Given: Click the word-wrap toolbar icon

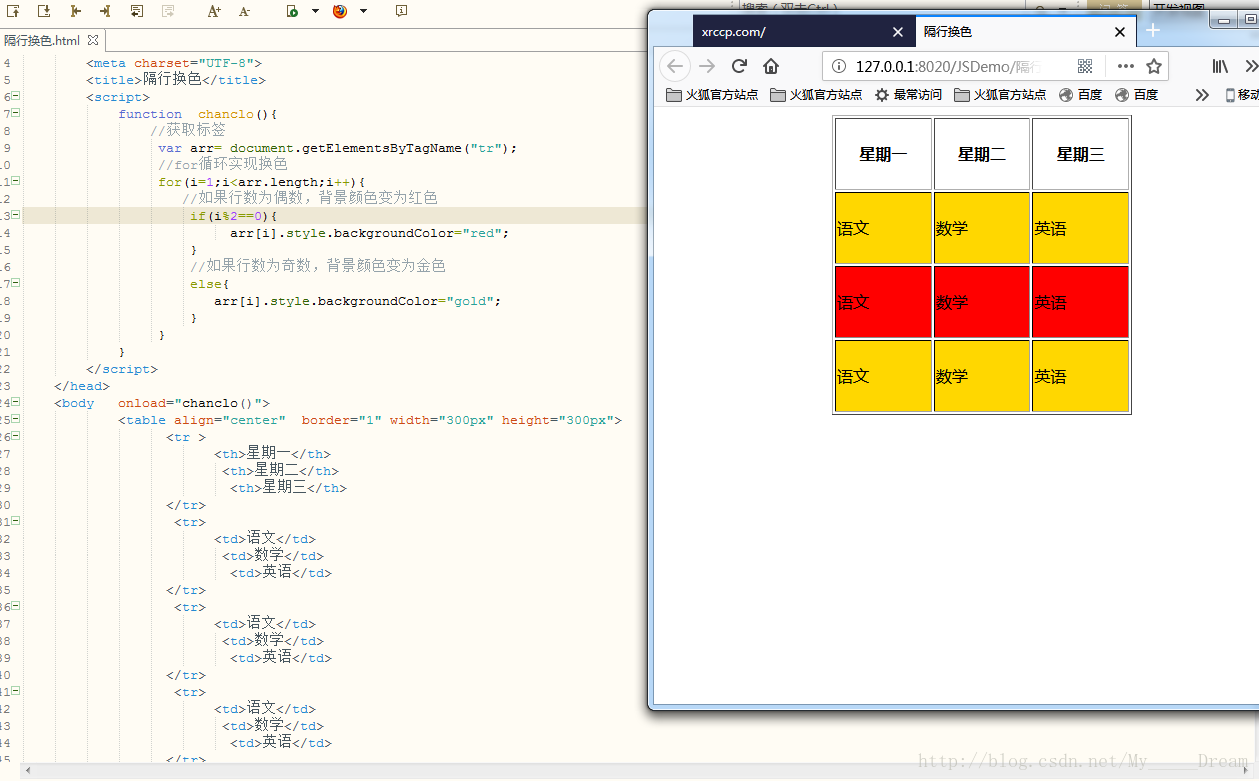Looking at the screenshot, I should click(137, 11).
